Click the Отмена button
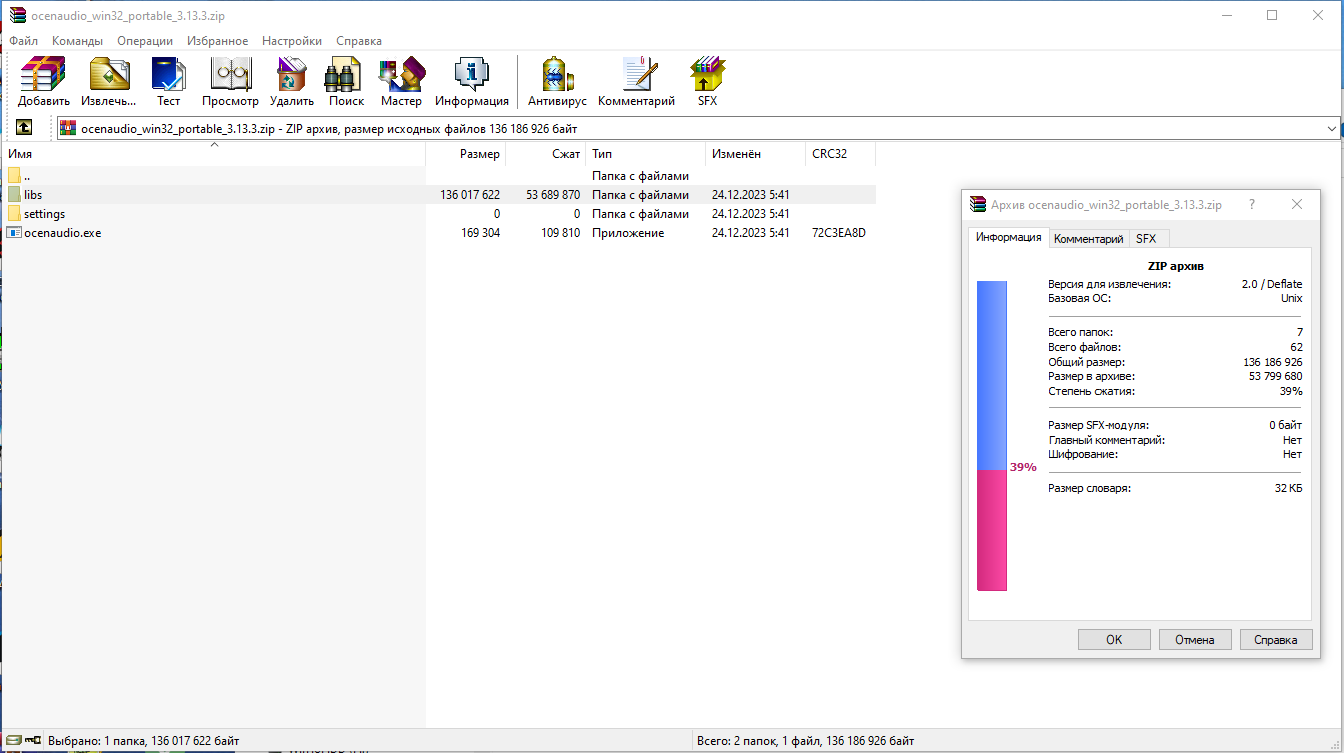Screen dimensions: 1344x753 [x=1195, y=640]
